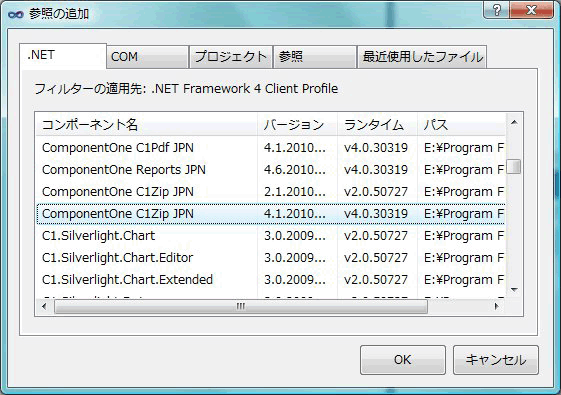Click the vertical scrollbar down arrow

[x=514, y=289]
